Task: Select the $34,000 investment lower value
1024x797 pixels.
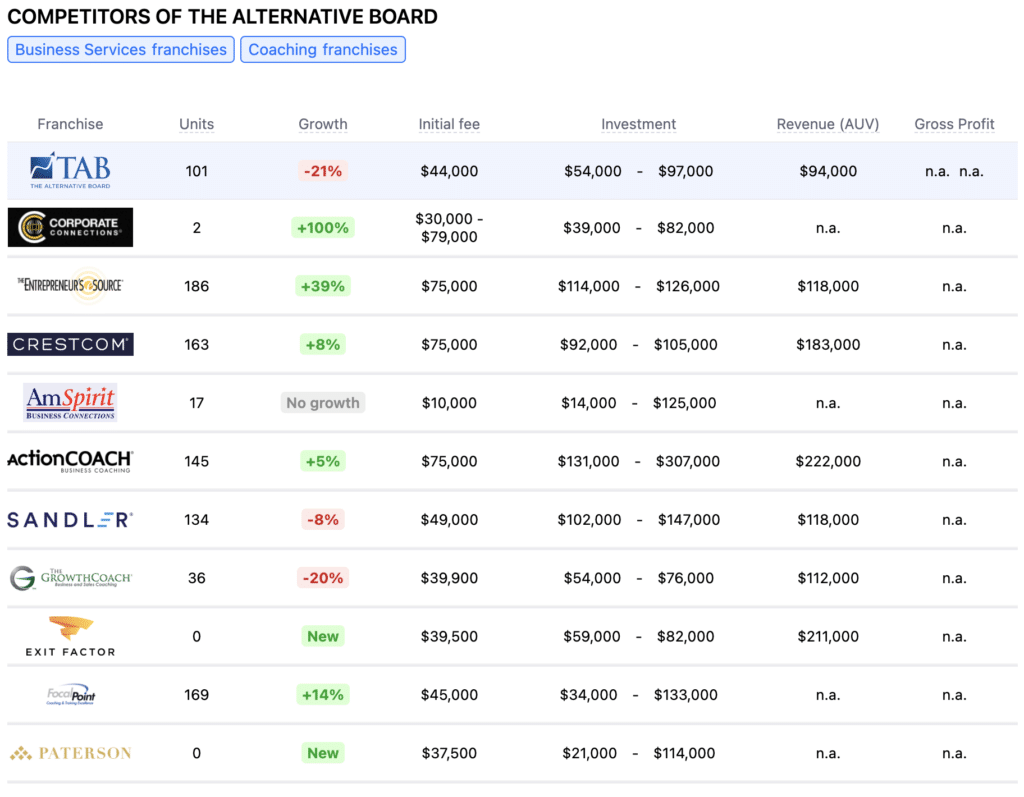Action: click(588, 694)
